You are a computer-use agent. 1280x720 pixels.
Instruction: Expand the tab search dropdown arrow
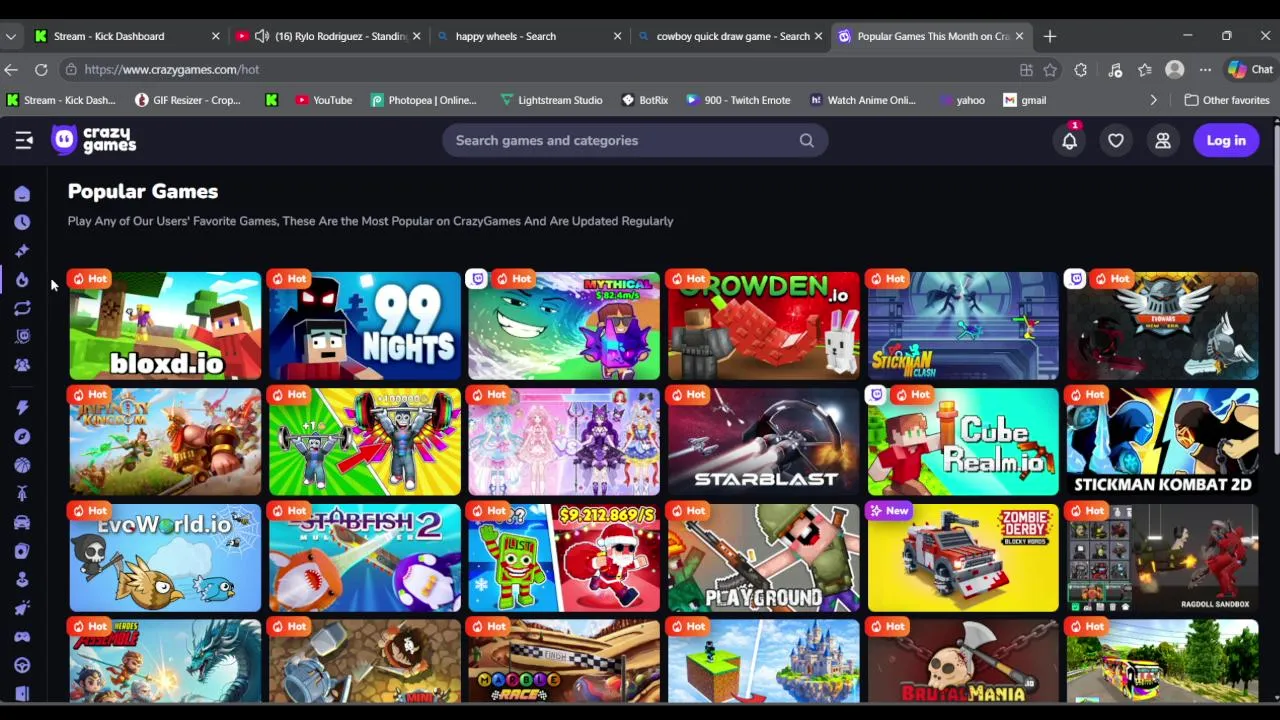click(10, 36)
